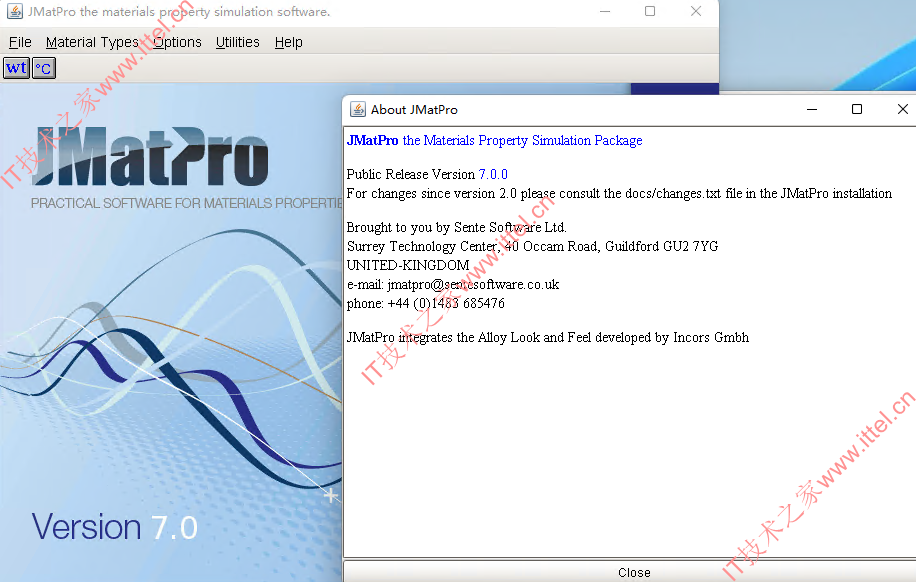916x582 pixels.
Task: Minimize the JMatPro main window
Action: (x=605, y=11)
